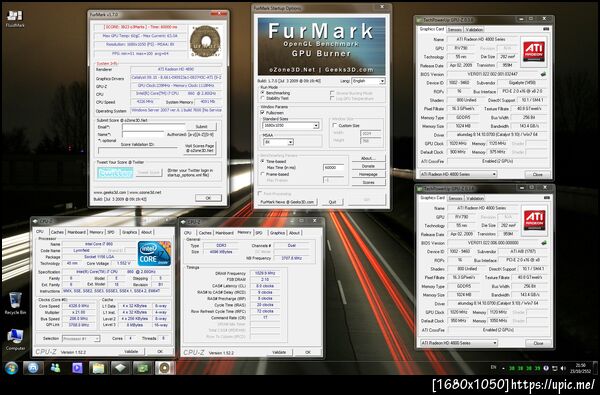Open the card selector dropdown in lower GPU-Z
This screenshot has width=600, height=395.
pyautogui.click(x=458, y=343)
